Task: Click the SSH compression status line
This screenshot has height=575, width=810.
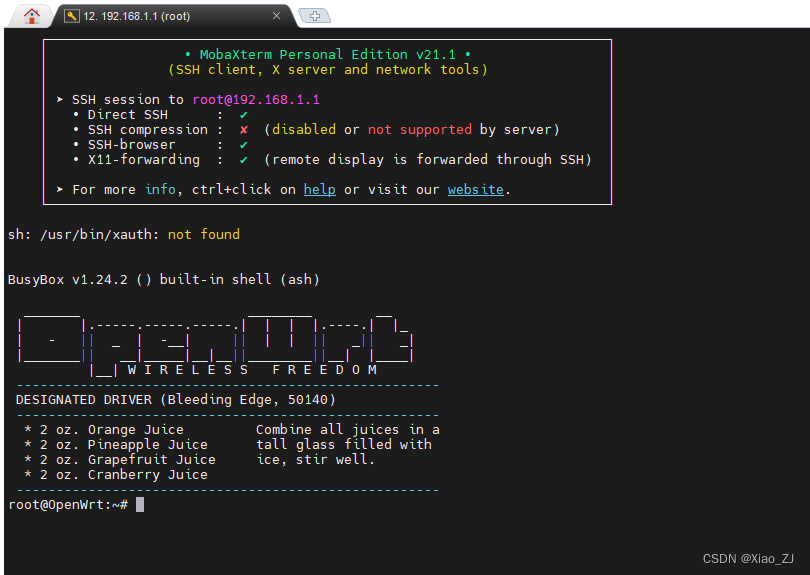Action: click(316, 130)
